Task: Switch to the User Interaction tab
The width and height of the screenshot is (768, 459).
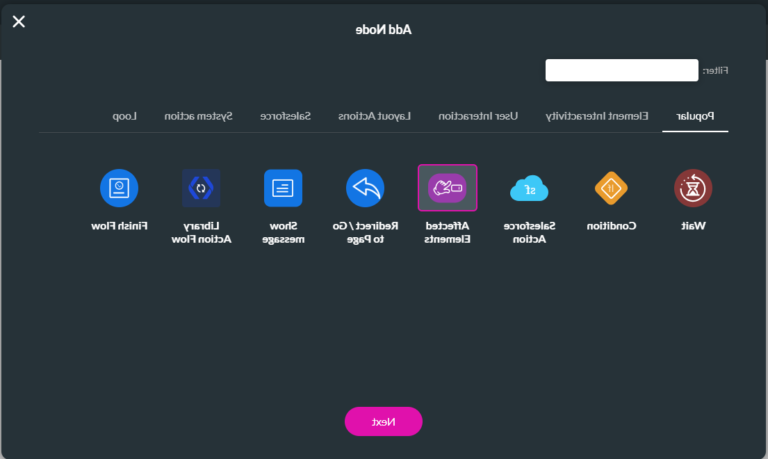Action: pos(478,117)
